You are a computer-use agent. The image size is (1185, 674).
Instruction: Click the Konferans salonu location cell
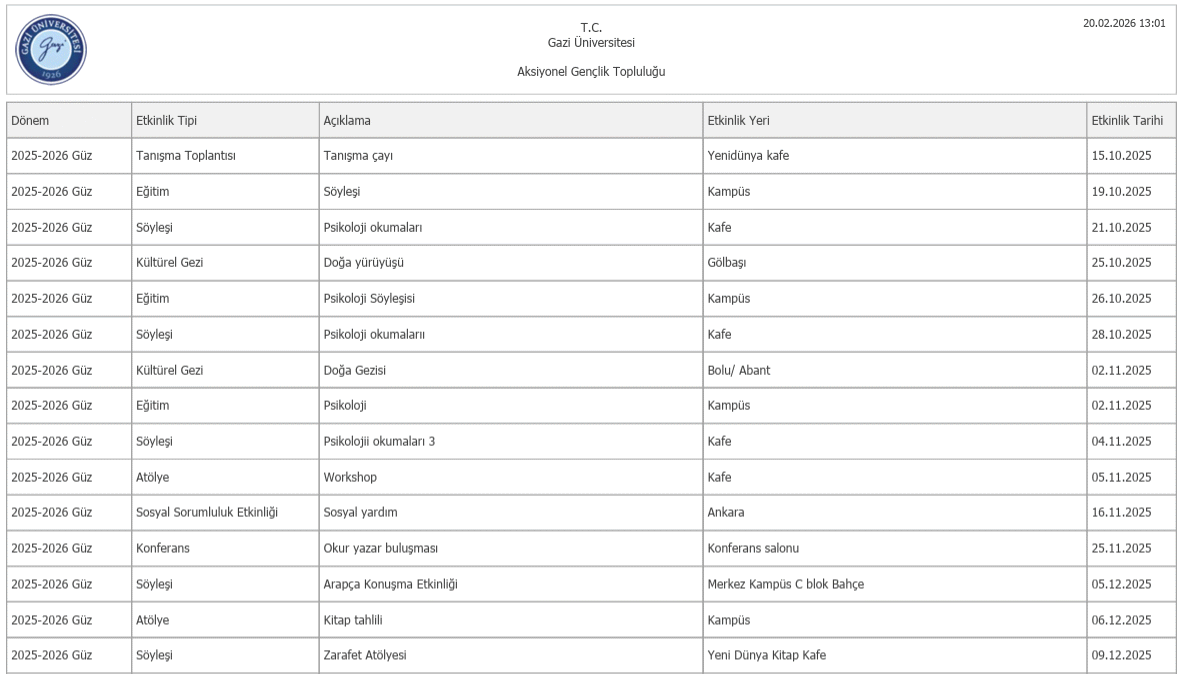[753, 548]
